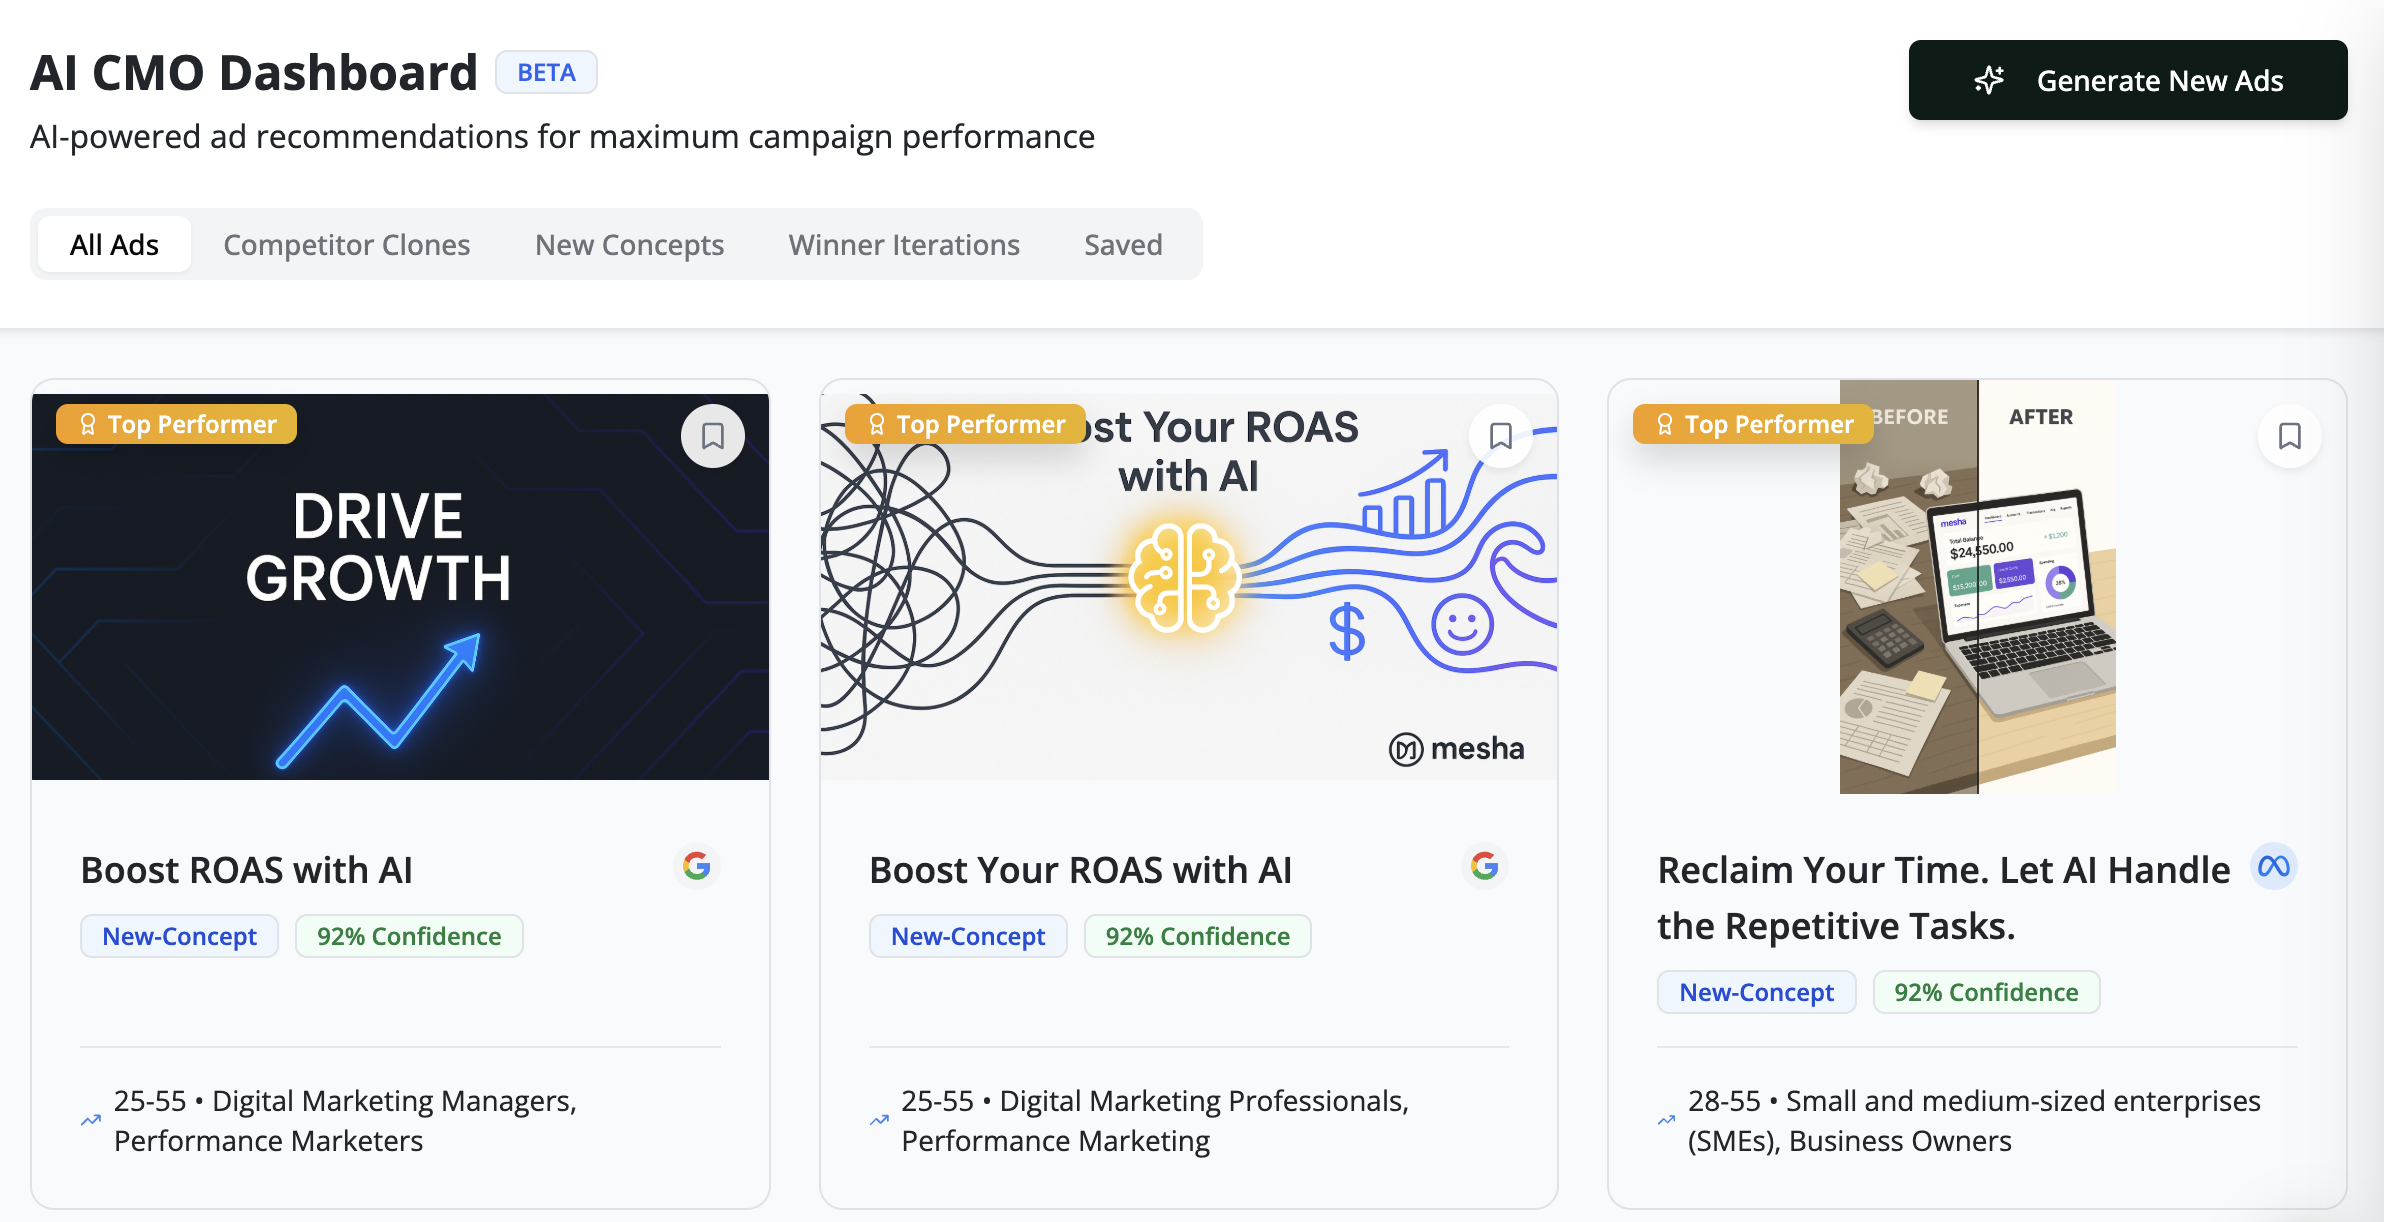The height and width of the screenshot is (1222, 2384).
Task: Select the Winner Iterations tab
Action: point(904,245)
